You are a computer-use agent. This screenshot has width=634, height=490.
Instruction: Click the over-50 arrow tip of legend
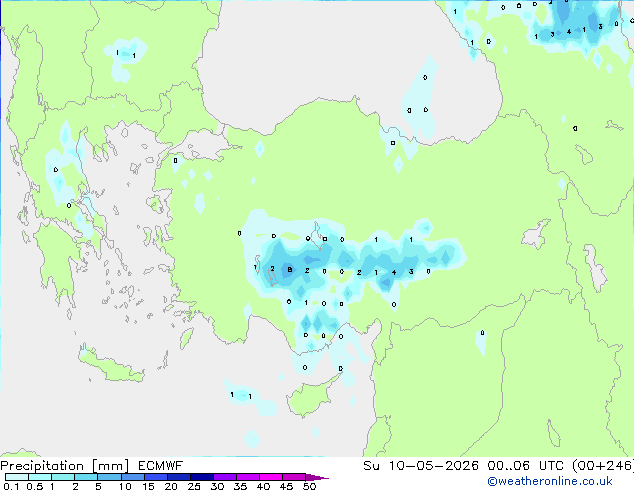click(317, 477)
